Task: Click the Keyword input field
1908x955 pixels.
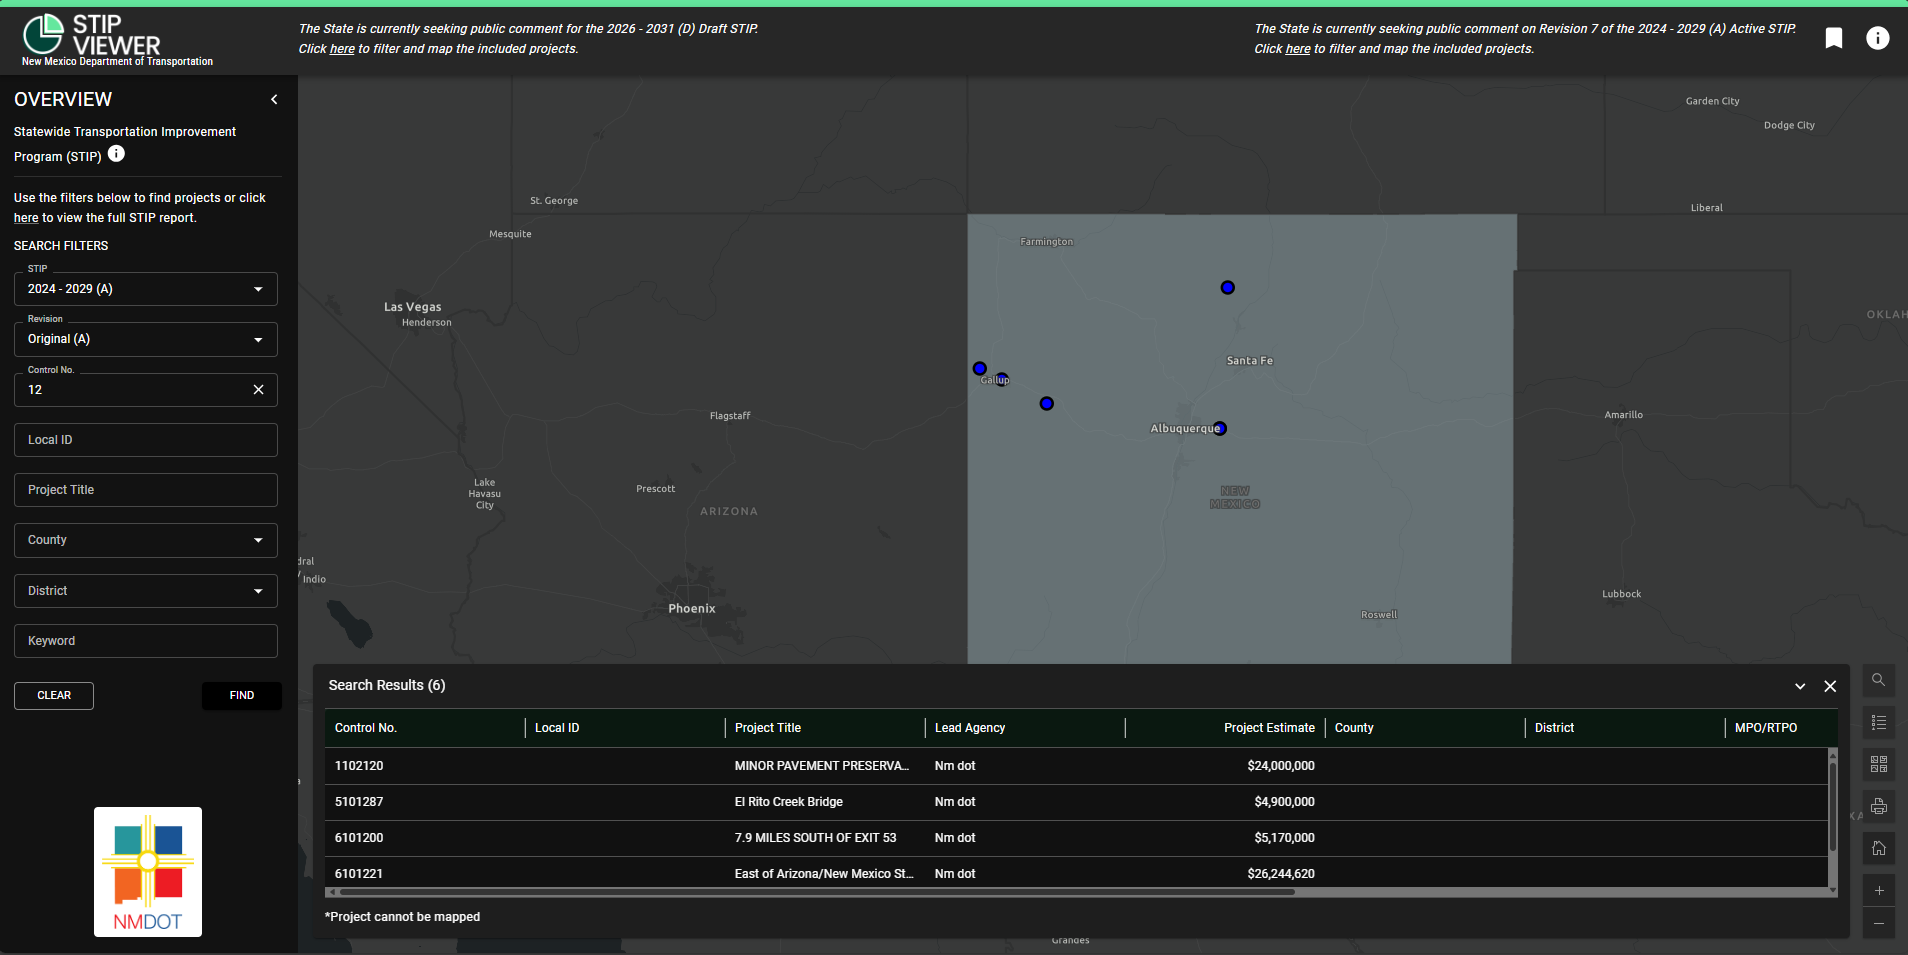Action: 146,641
